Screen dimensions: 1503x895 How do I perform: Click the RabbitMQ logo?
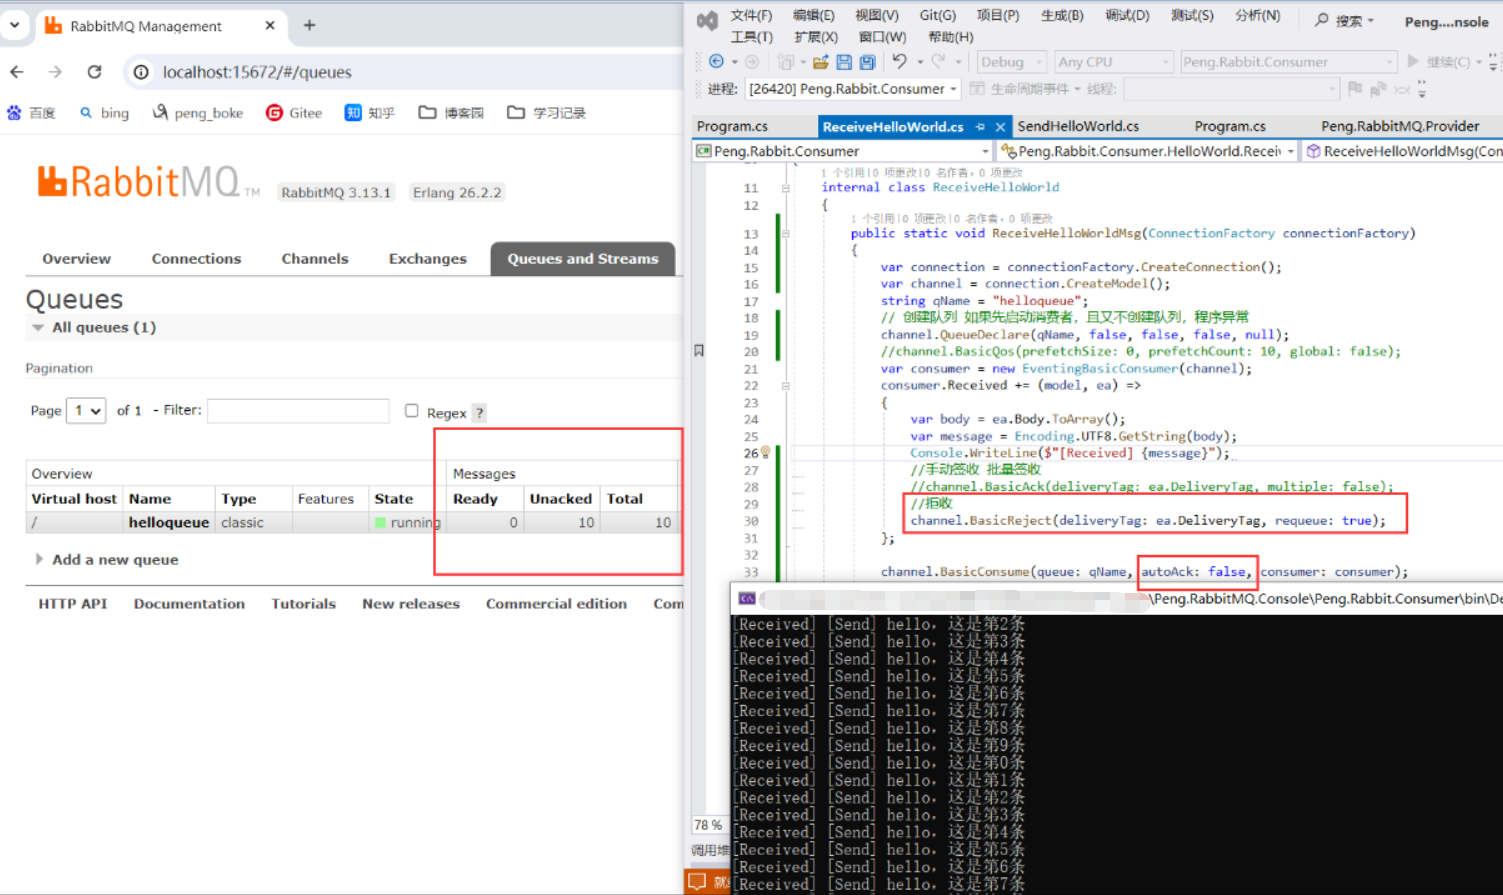click(x=148, y=182)
